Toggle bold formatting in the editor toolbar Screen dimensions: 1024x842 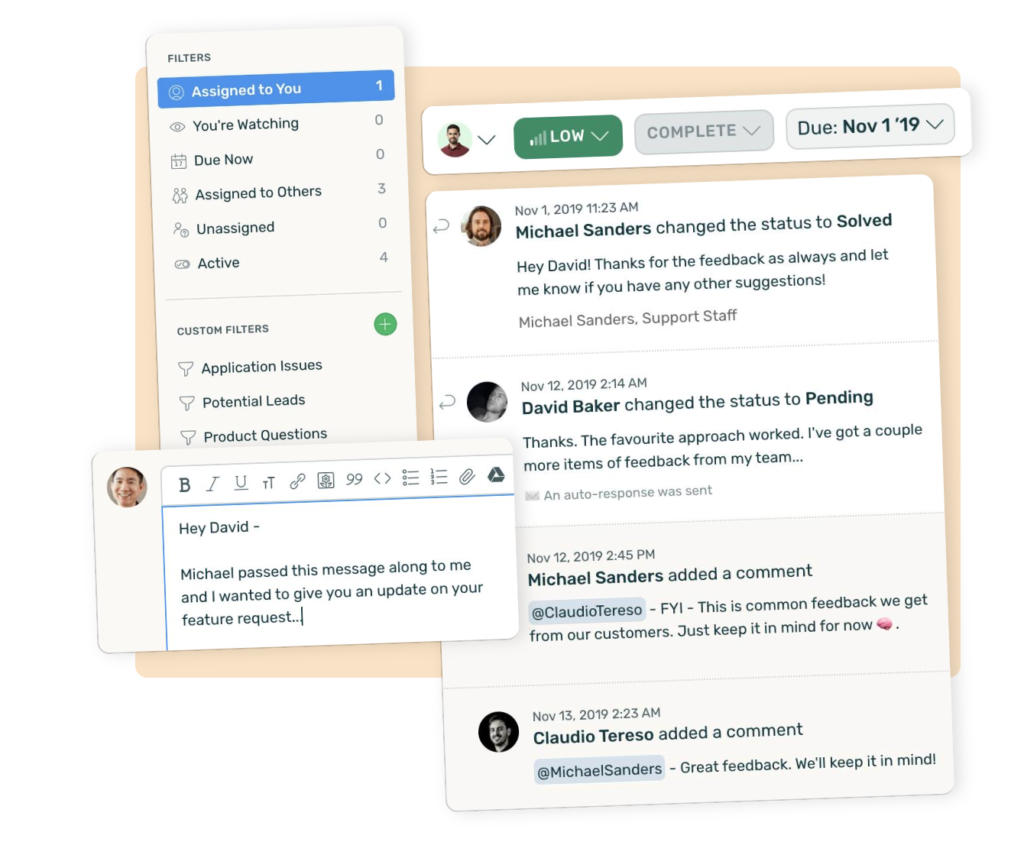click(x=185, y=485)
